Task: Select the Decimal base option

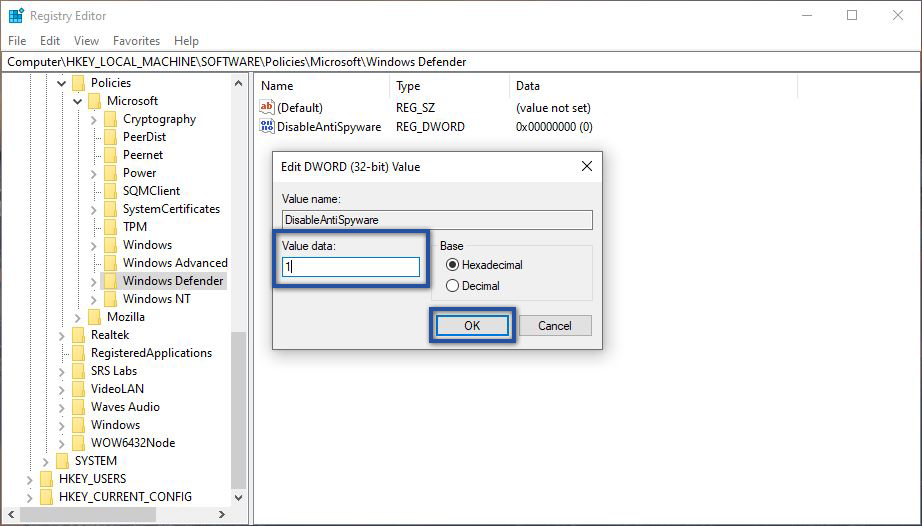Action: [453, 286]
